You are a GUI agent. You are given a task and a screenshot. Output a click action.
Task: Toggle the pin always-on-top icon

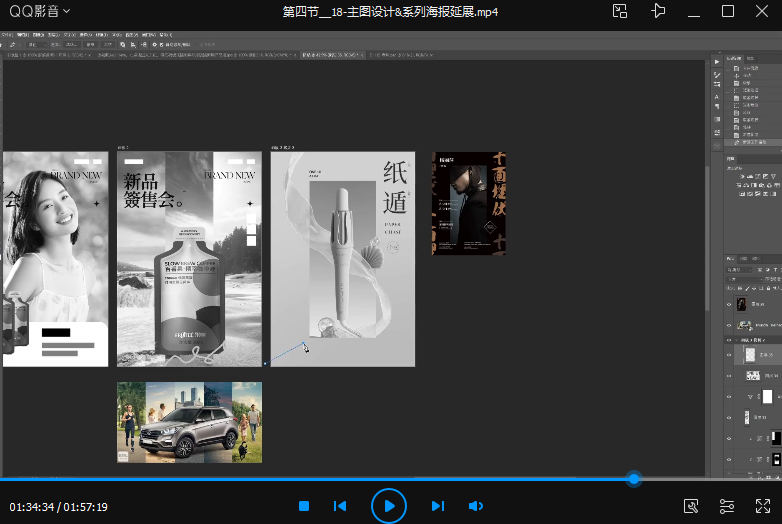click(x=657, y=11)
